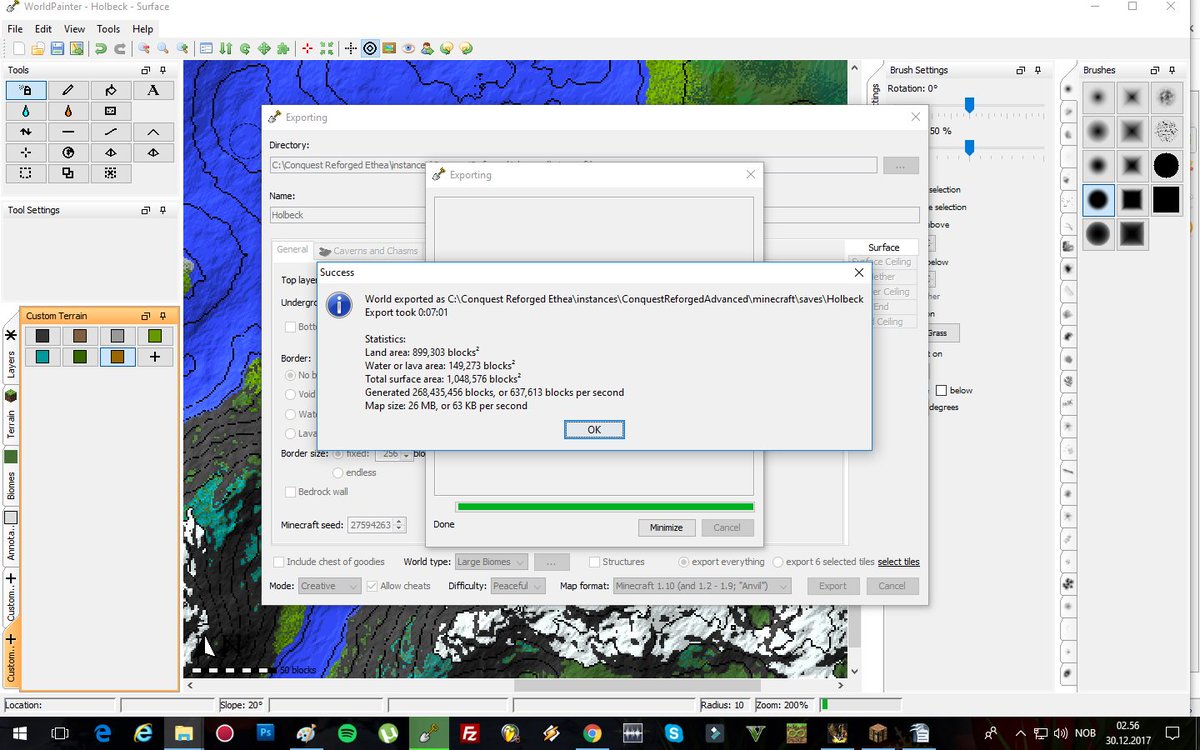Screen dimensions: 1200x750
Task: Click OK in the Success dialog
Action: (594, 429)
